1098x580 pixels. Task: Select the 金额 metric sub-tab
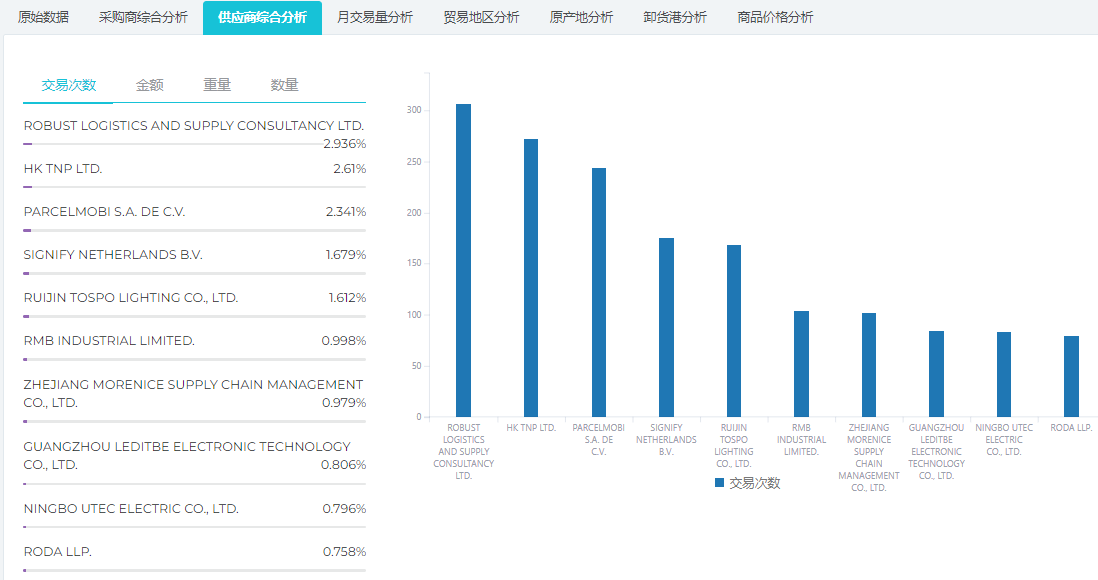[x=150, y=85]
